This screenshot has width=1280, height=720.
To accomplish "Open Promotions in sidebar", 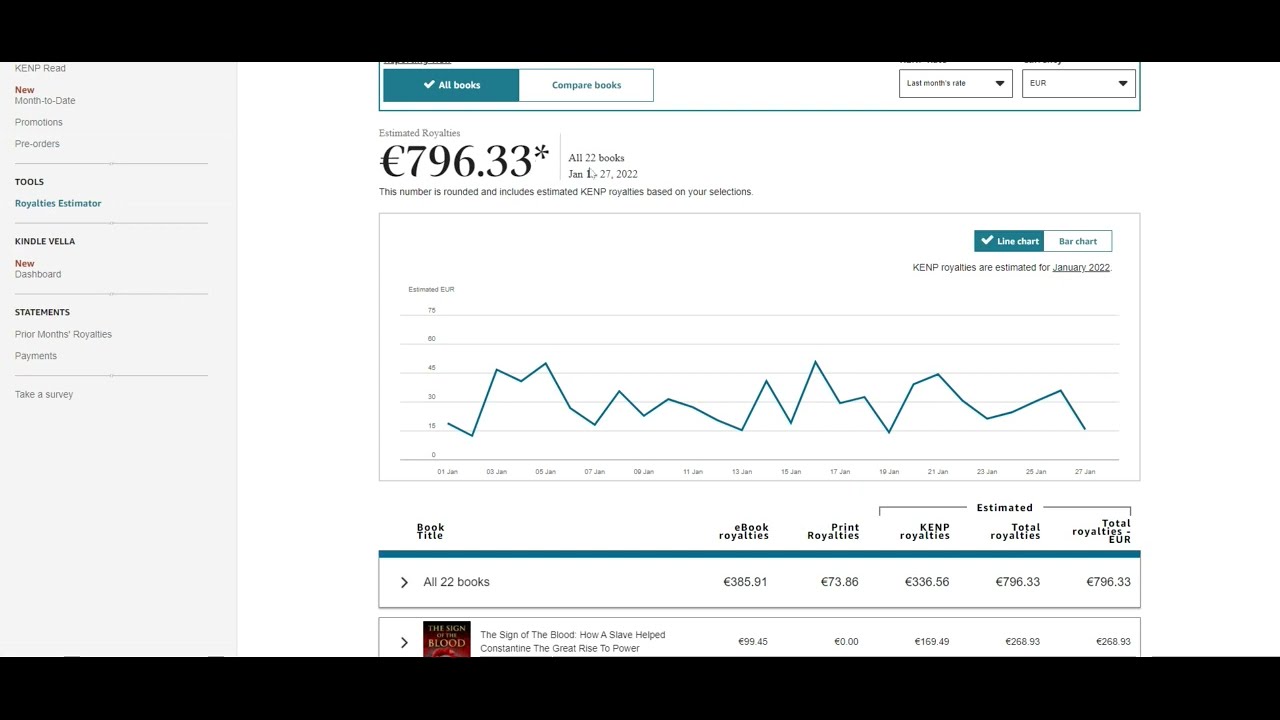I will click(38, 122).
